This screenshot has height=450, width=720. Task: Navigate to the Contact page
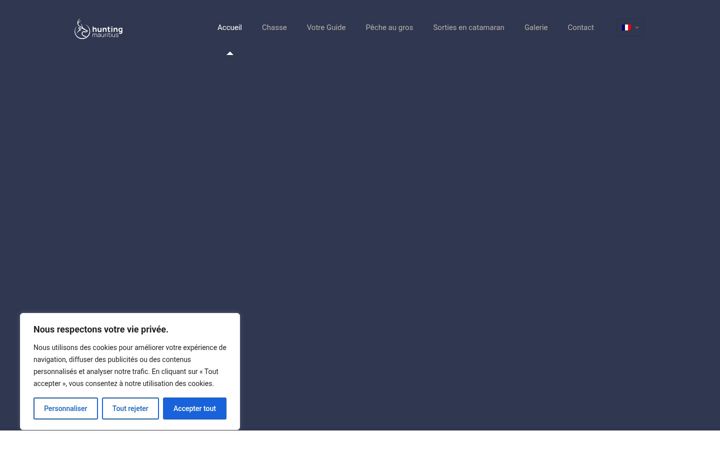coord(580,28)
